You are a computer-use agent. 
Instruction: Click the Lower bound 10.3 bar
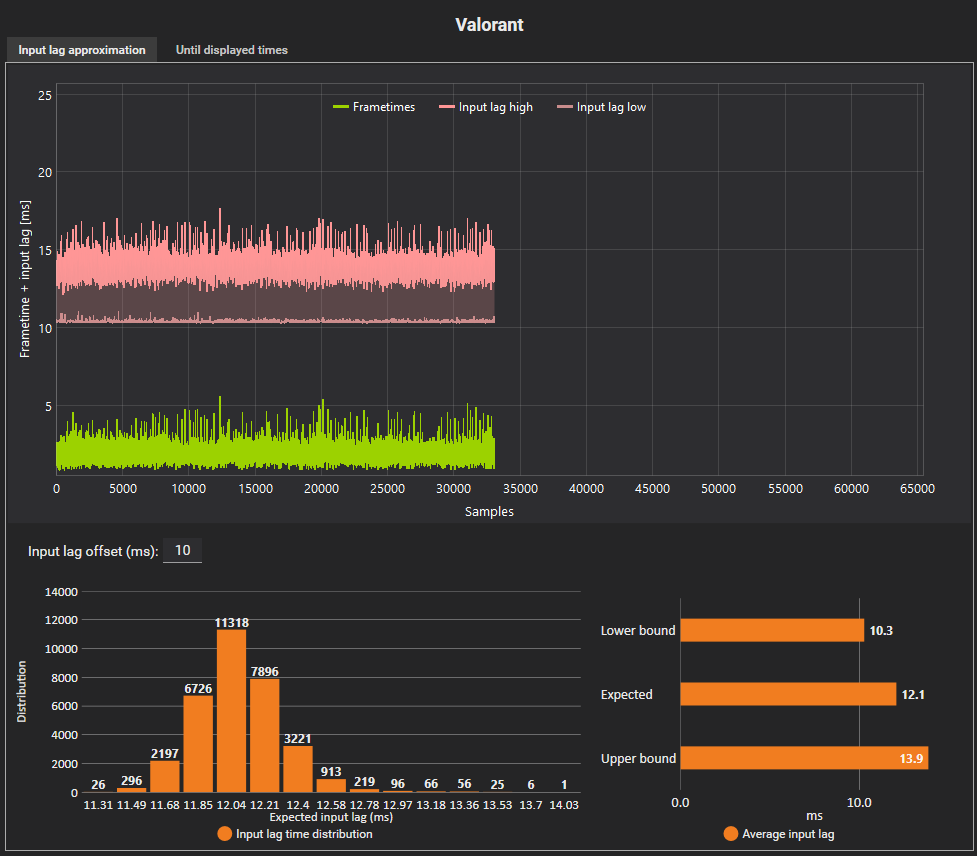771,630
